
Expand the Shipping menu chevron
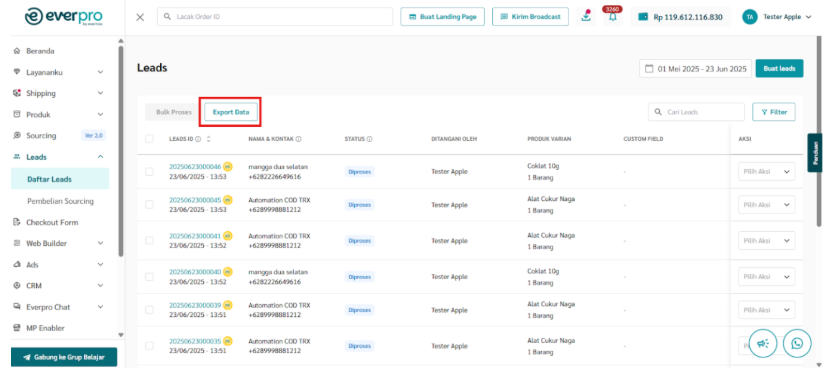click(100, 93)
